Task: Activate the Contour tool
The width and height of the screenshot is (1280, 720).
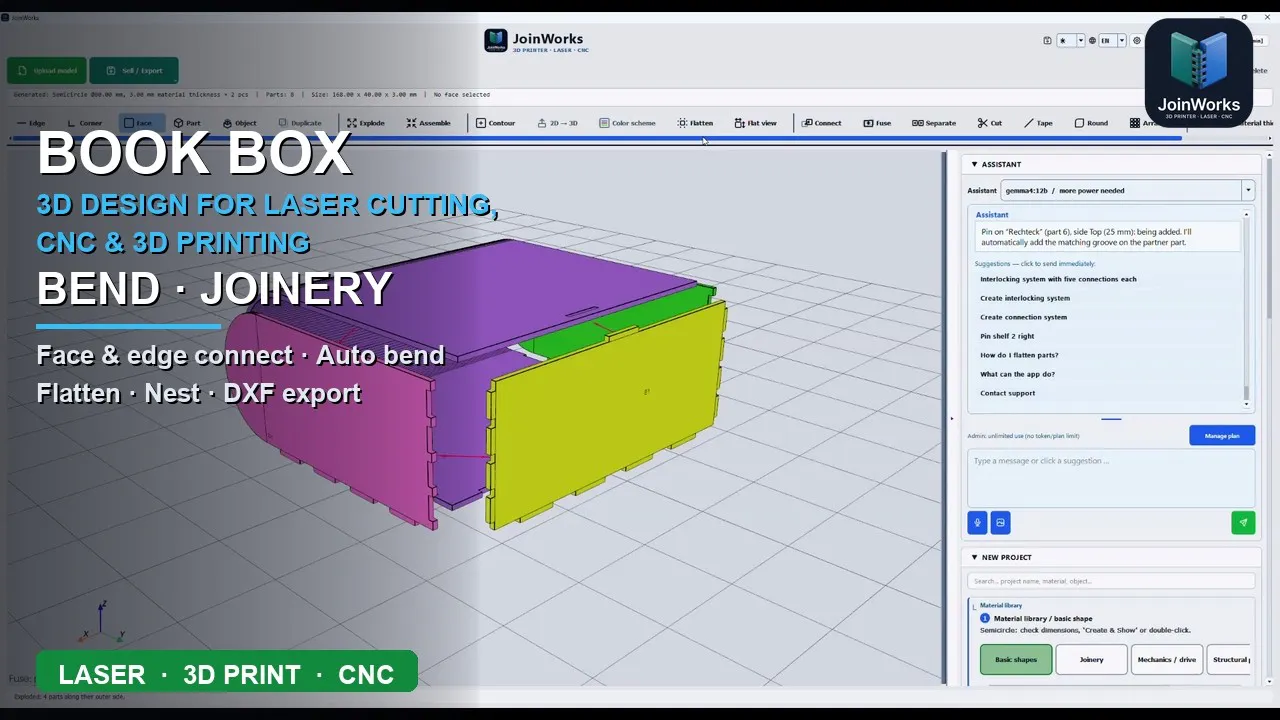Action: tap(496, 123)
